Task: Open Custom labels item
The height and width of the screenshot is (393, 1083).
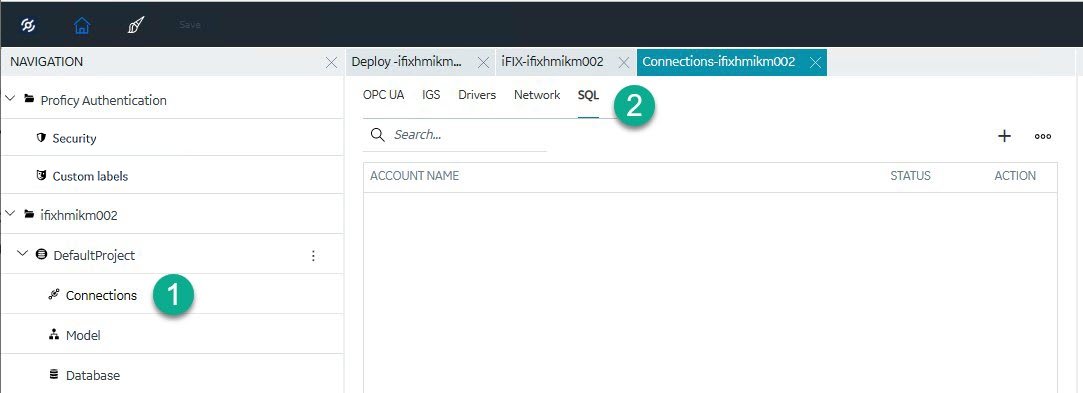Action: click(90, 176)
